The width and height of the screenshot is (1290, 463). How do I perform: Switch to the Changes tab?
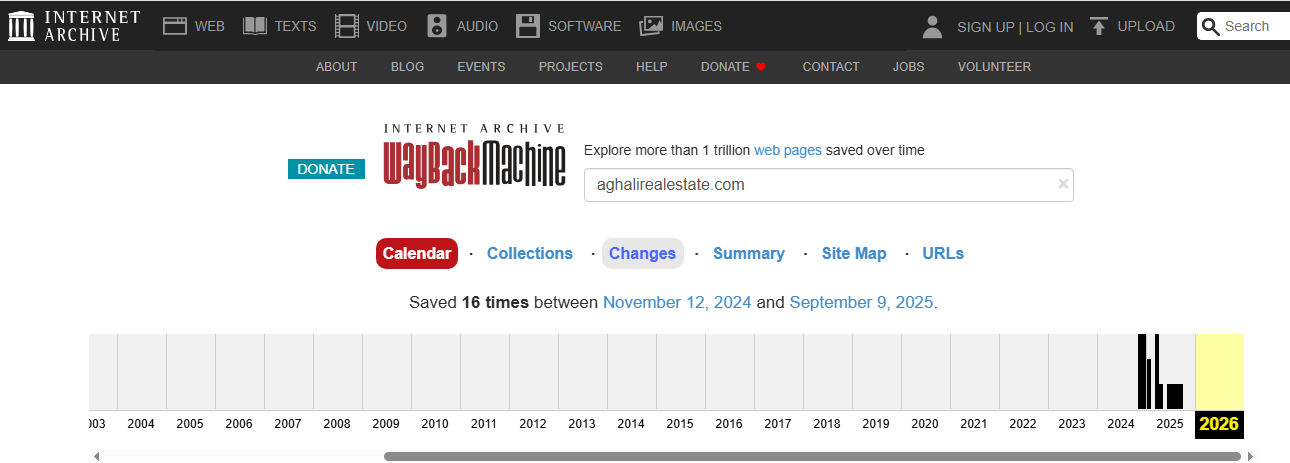(642, 253)
